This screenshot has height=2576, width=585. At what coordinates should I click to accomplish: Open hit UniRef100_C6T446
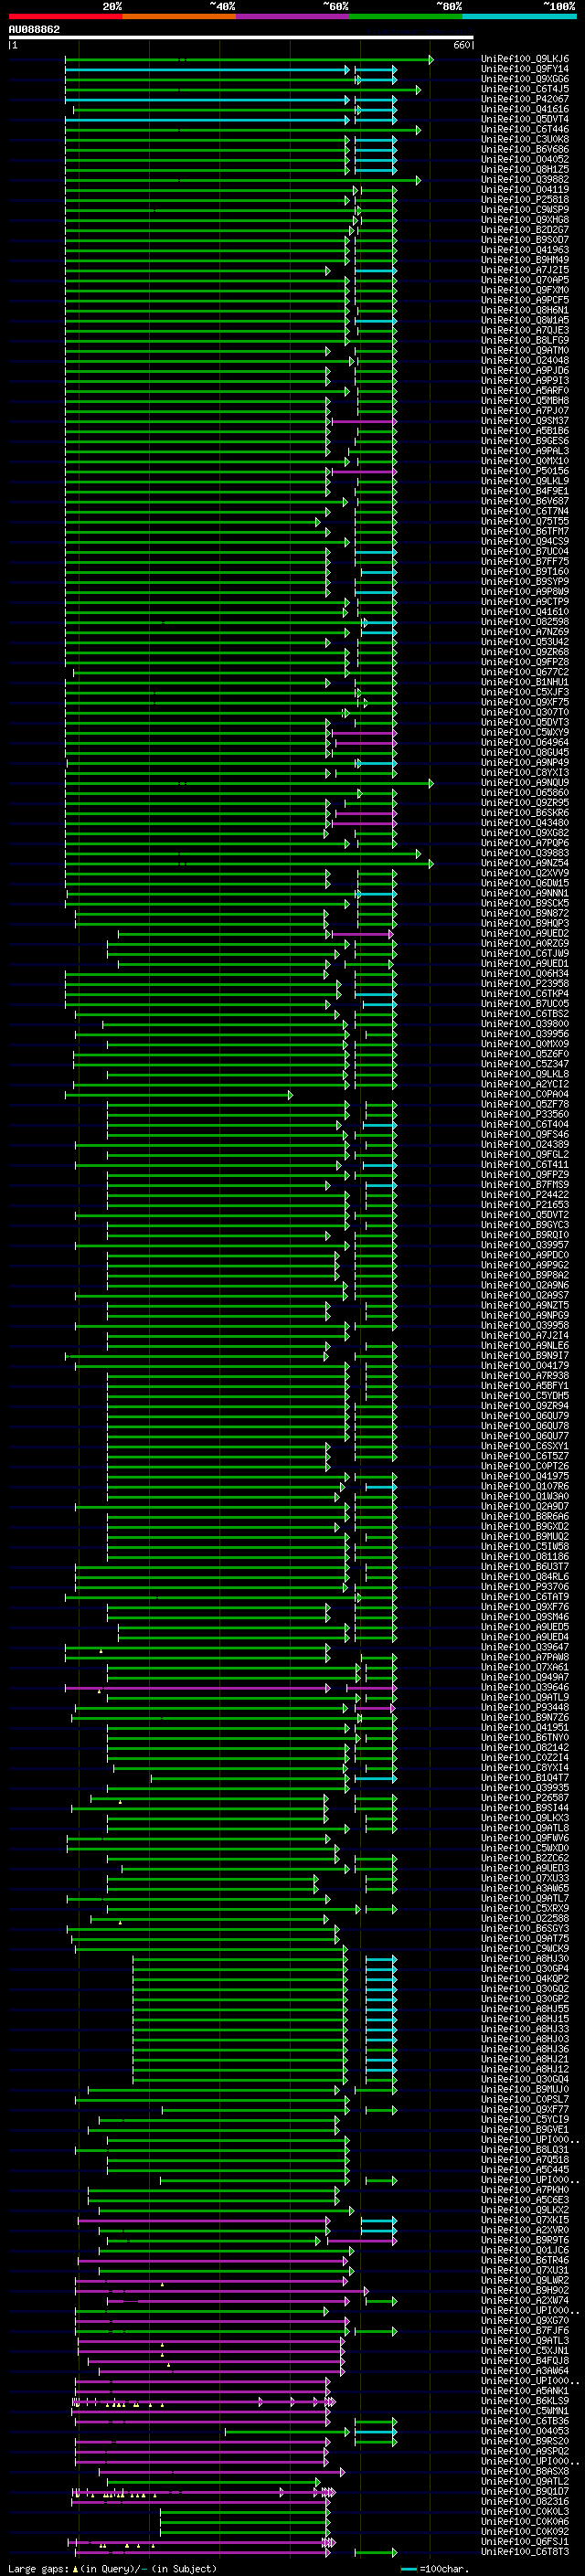click(x=525, y=129)
